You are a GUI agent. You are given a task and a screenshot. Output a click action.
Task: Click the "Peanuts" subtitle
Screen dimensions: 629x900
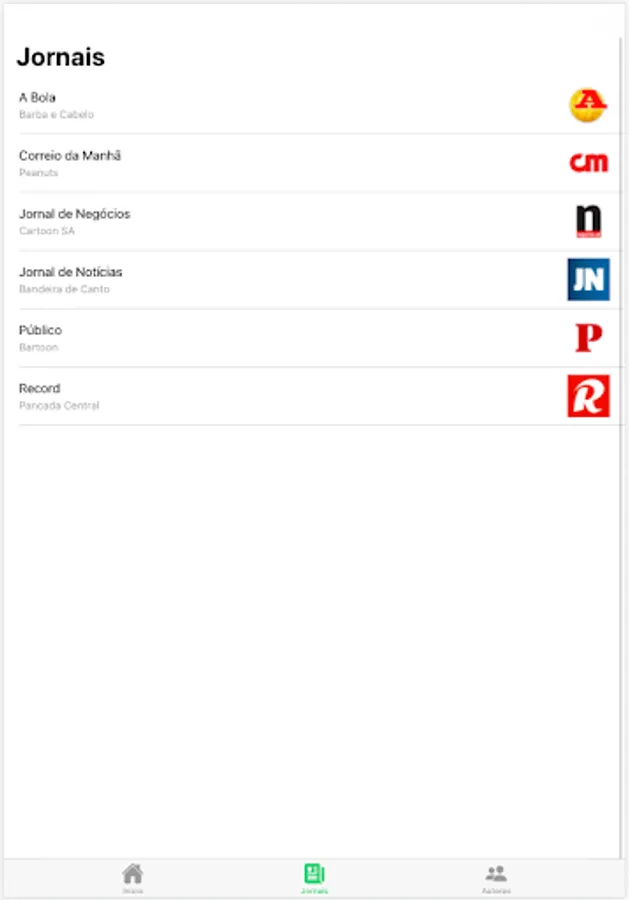click(38, 173)
